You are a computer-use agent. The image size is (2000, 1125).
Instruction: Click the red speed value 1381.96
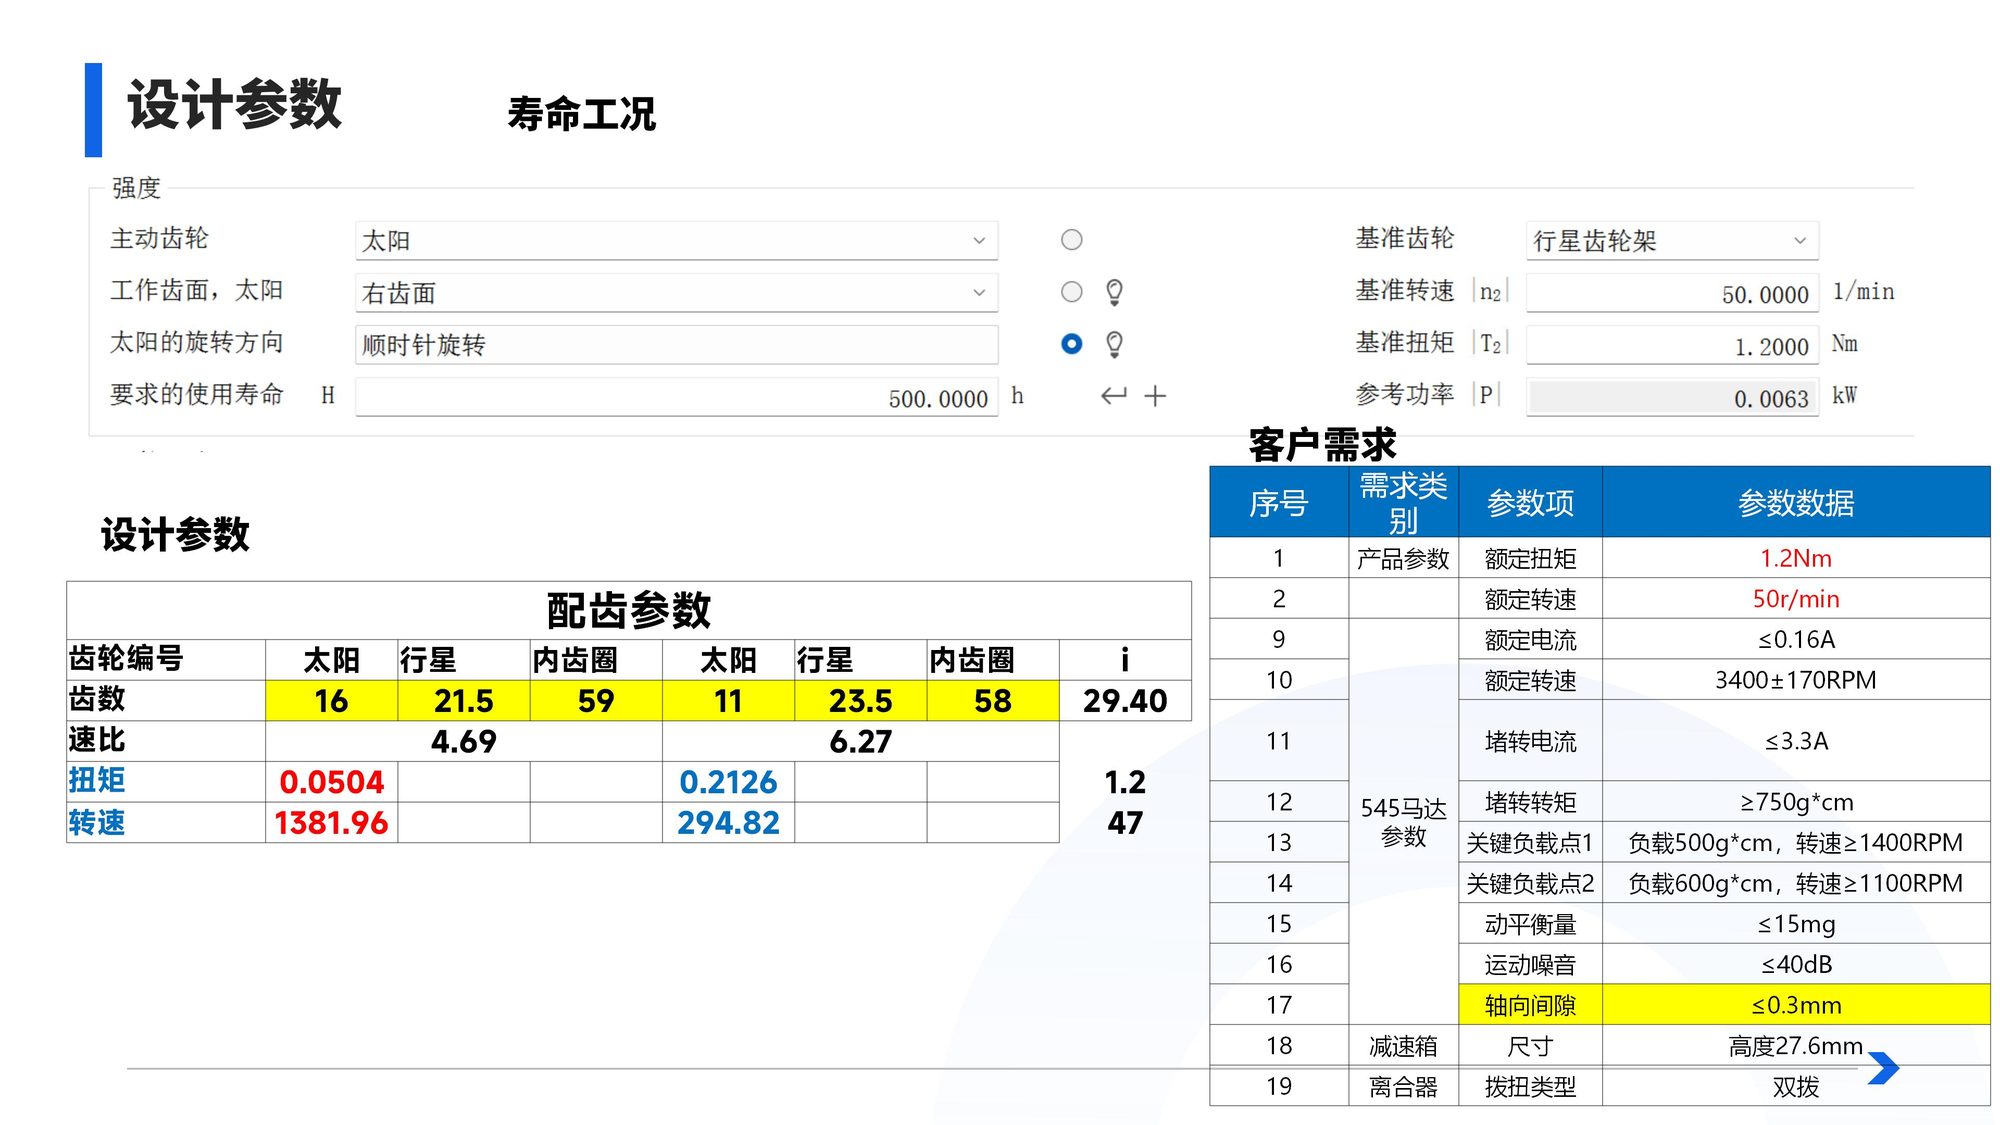pyautogui.click(x=331, y=823)
